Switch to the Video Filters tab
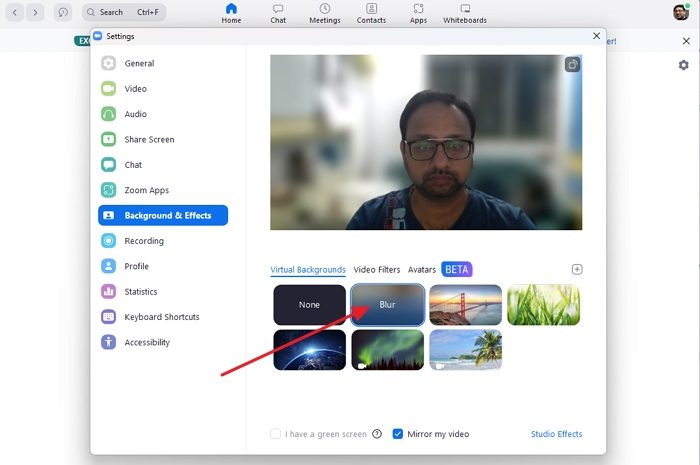The image size is (700, 465). (x=377, y=270)
